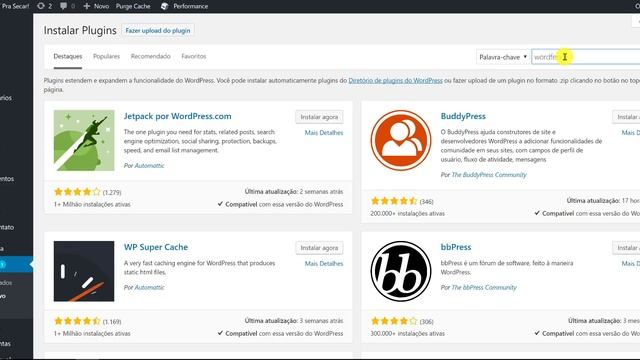Click '200.000+ instalações ativas' under BuddyPress
The width and height of the screenshot is (640, 360).
click(408, 213)
